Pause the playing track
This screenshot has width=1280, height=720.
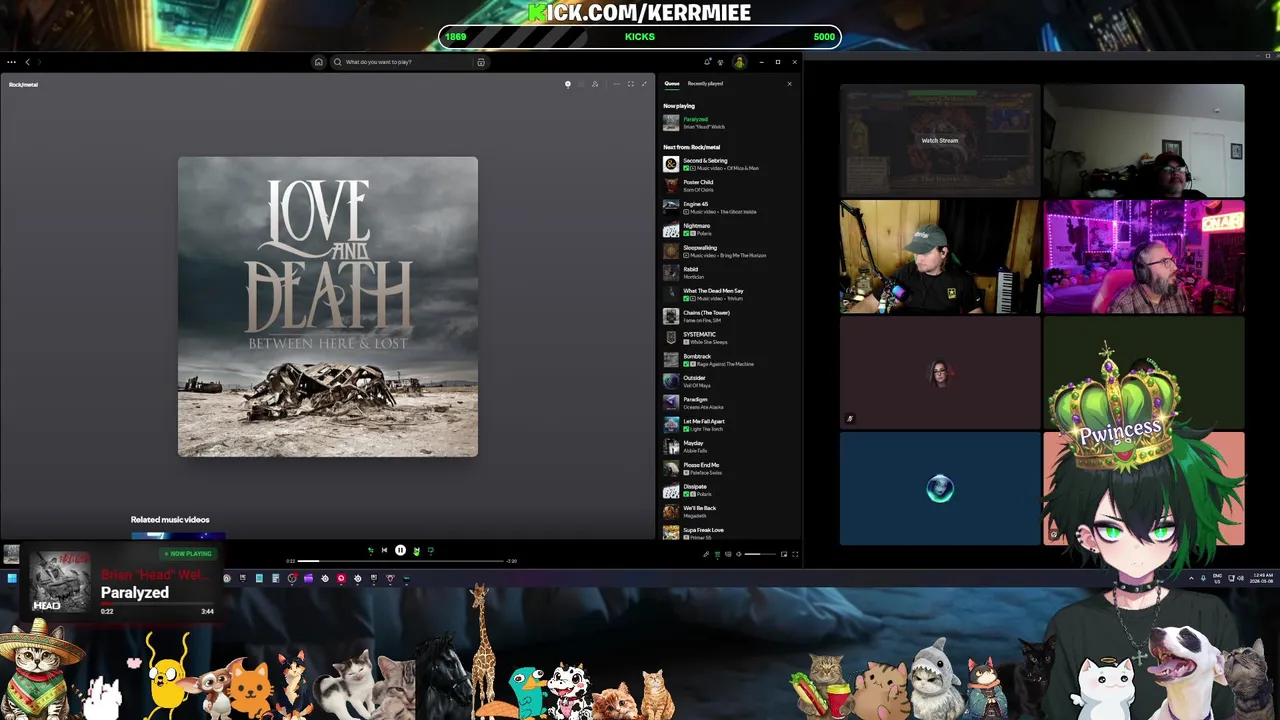tap(400, 550)
